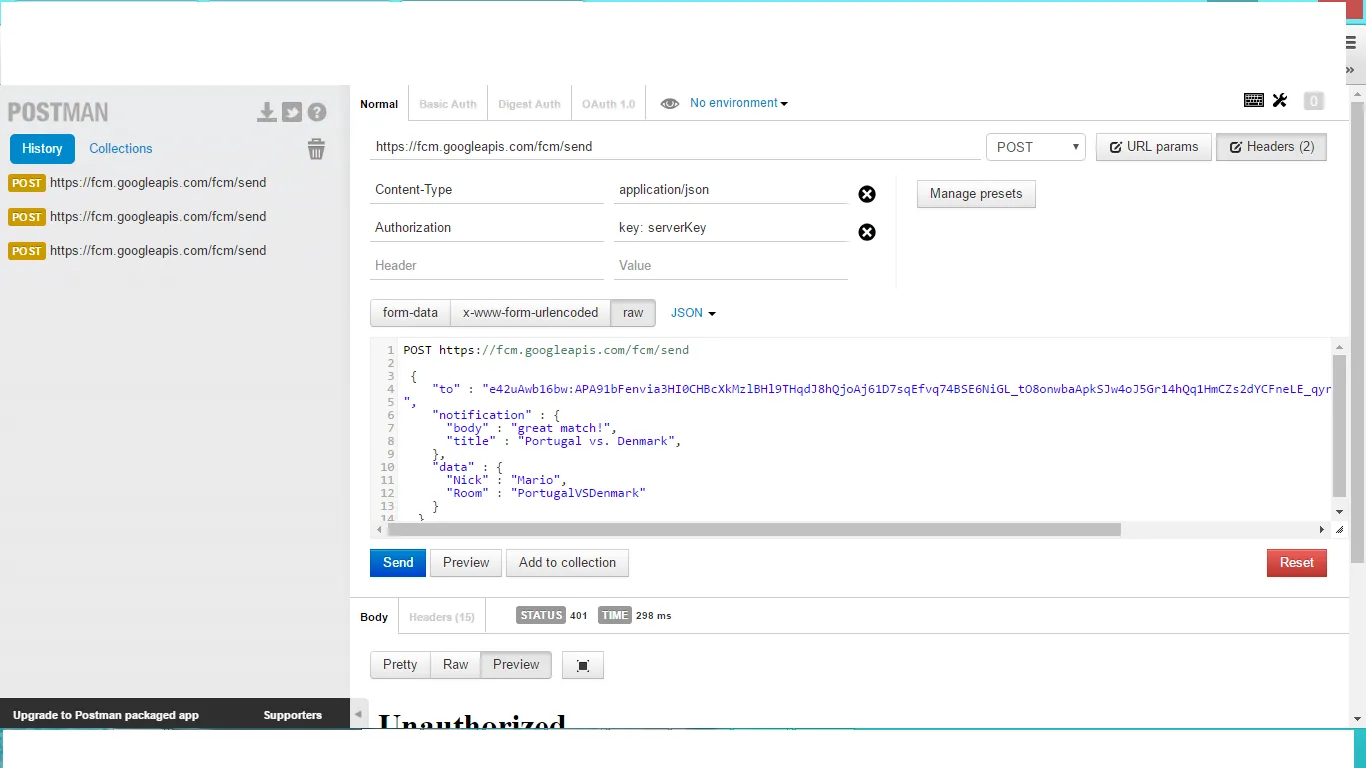Screen dimensions: 1366x768
Task: Click the application/json header value field
Action: 731,190
